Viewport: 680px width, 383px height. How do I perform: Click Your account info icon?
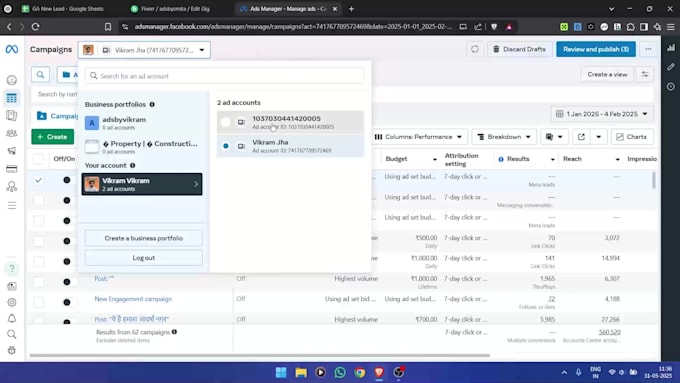pyautogui.click(x=133, y=165)
